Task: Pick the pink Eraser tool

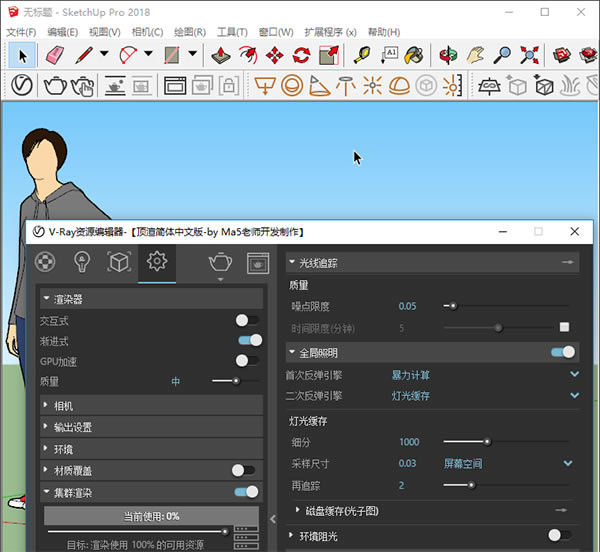Action: 55,55
